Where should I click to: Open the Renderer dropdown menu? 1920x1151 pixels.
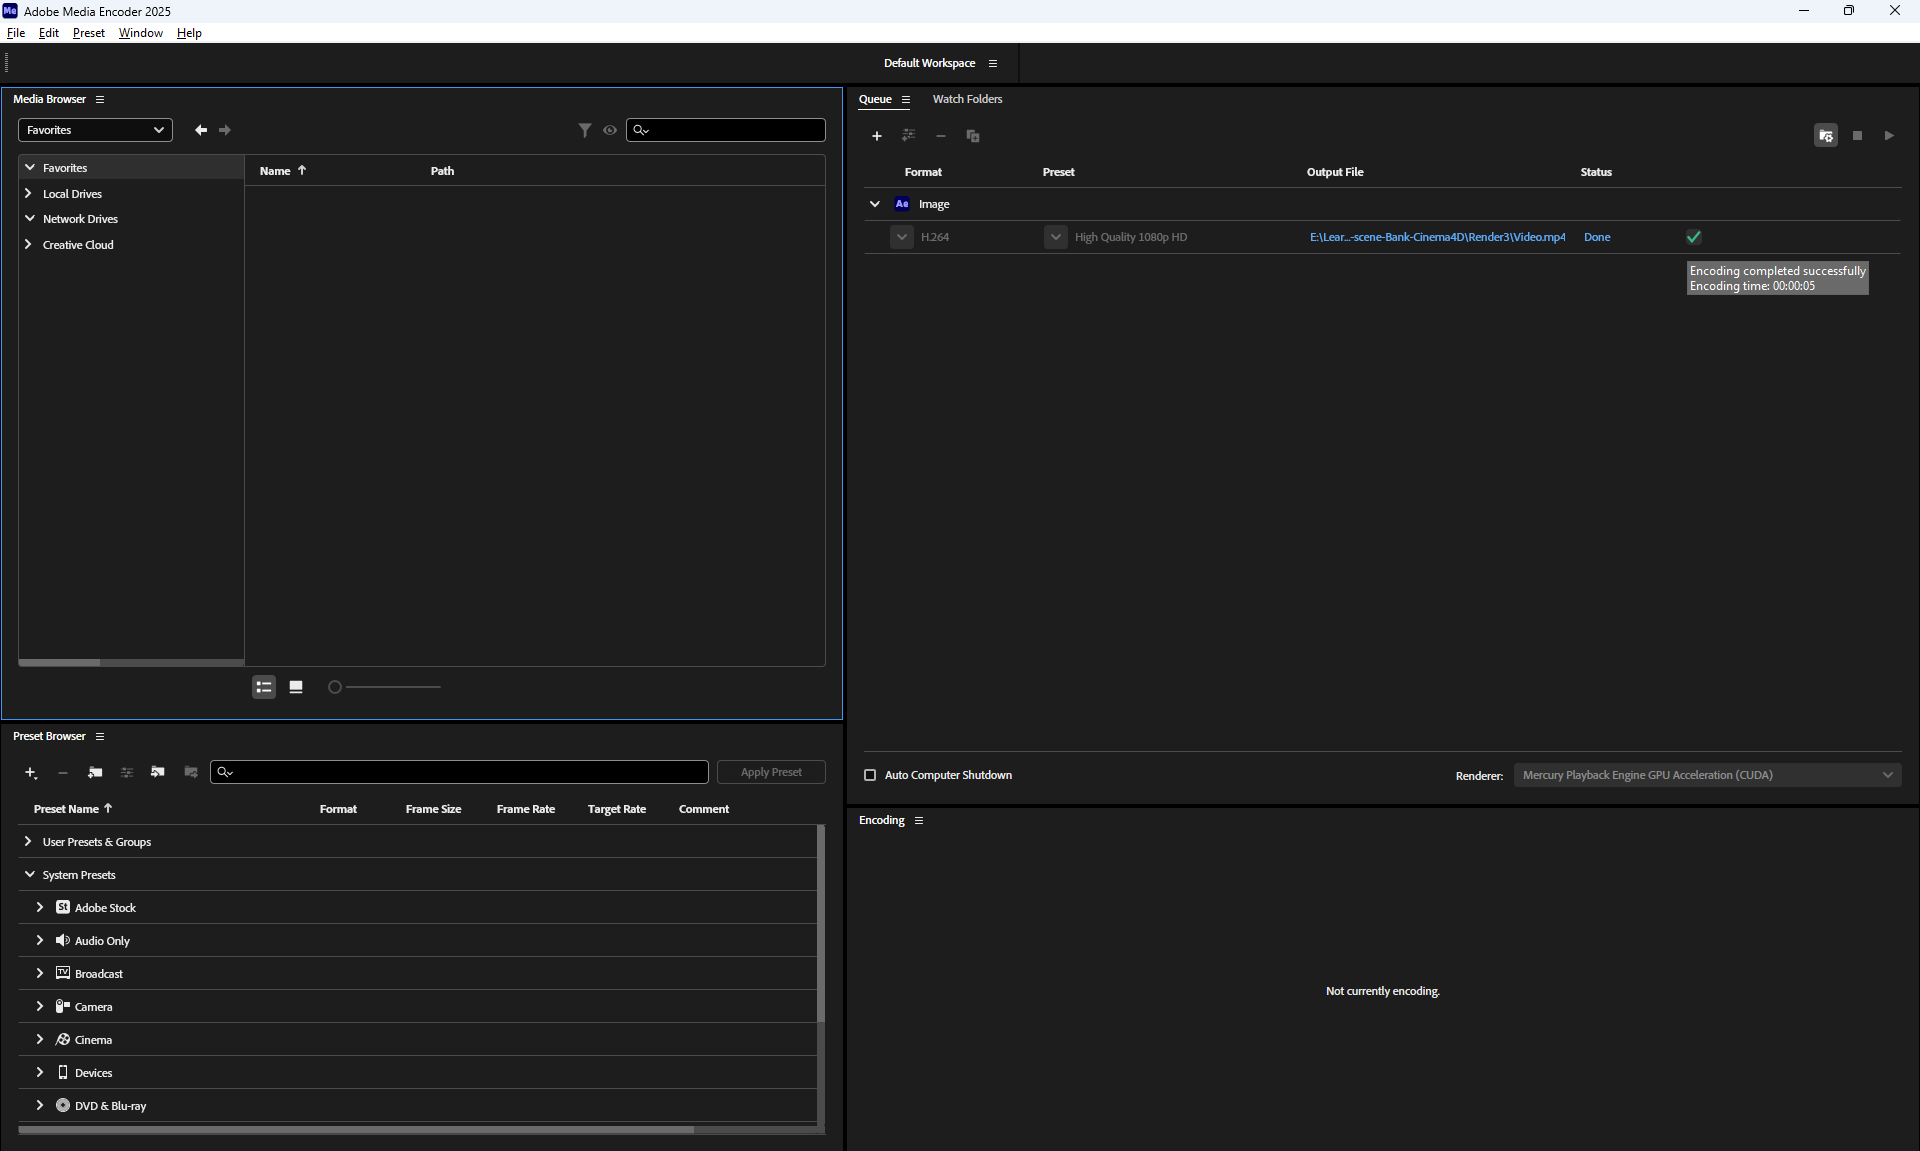[1707, 775]
